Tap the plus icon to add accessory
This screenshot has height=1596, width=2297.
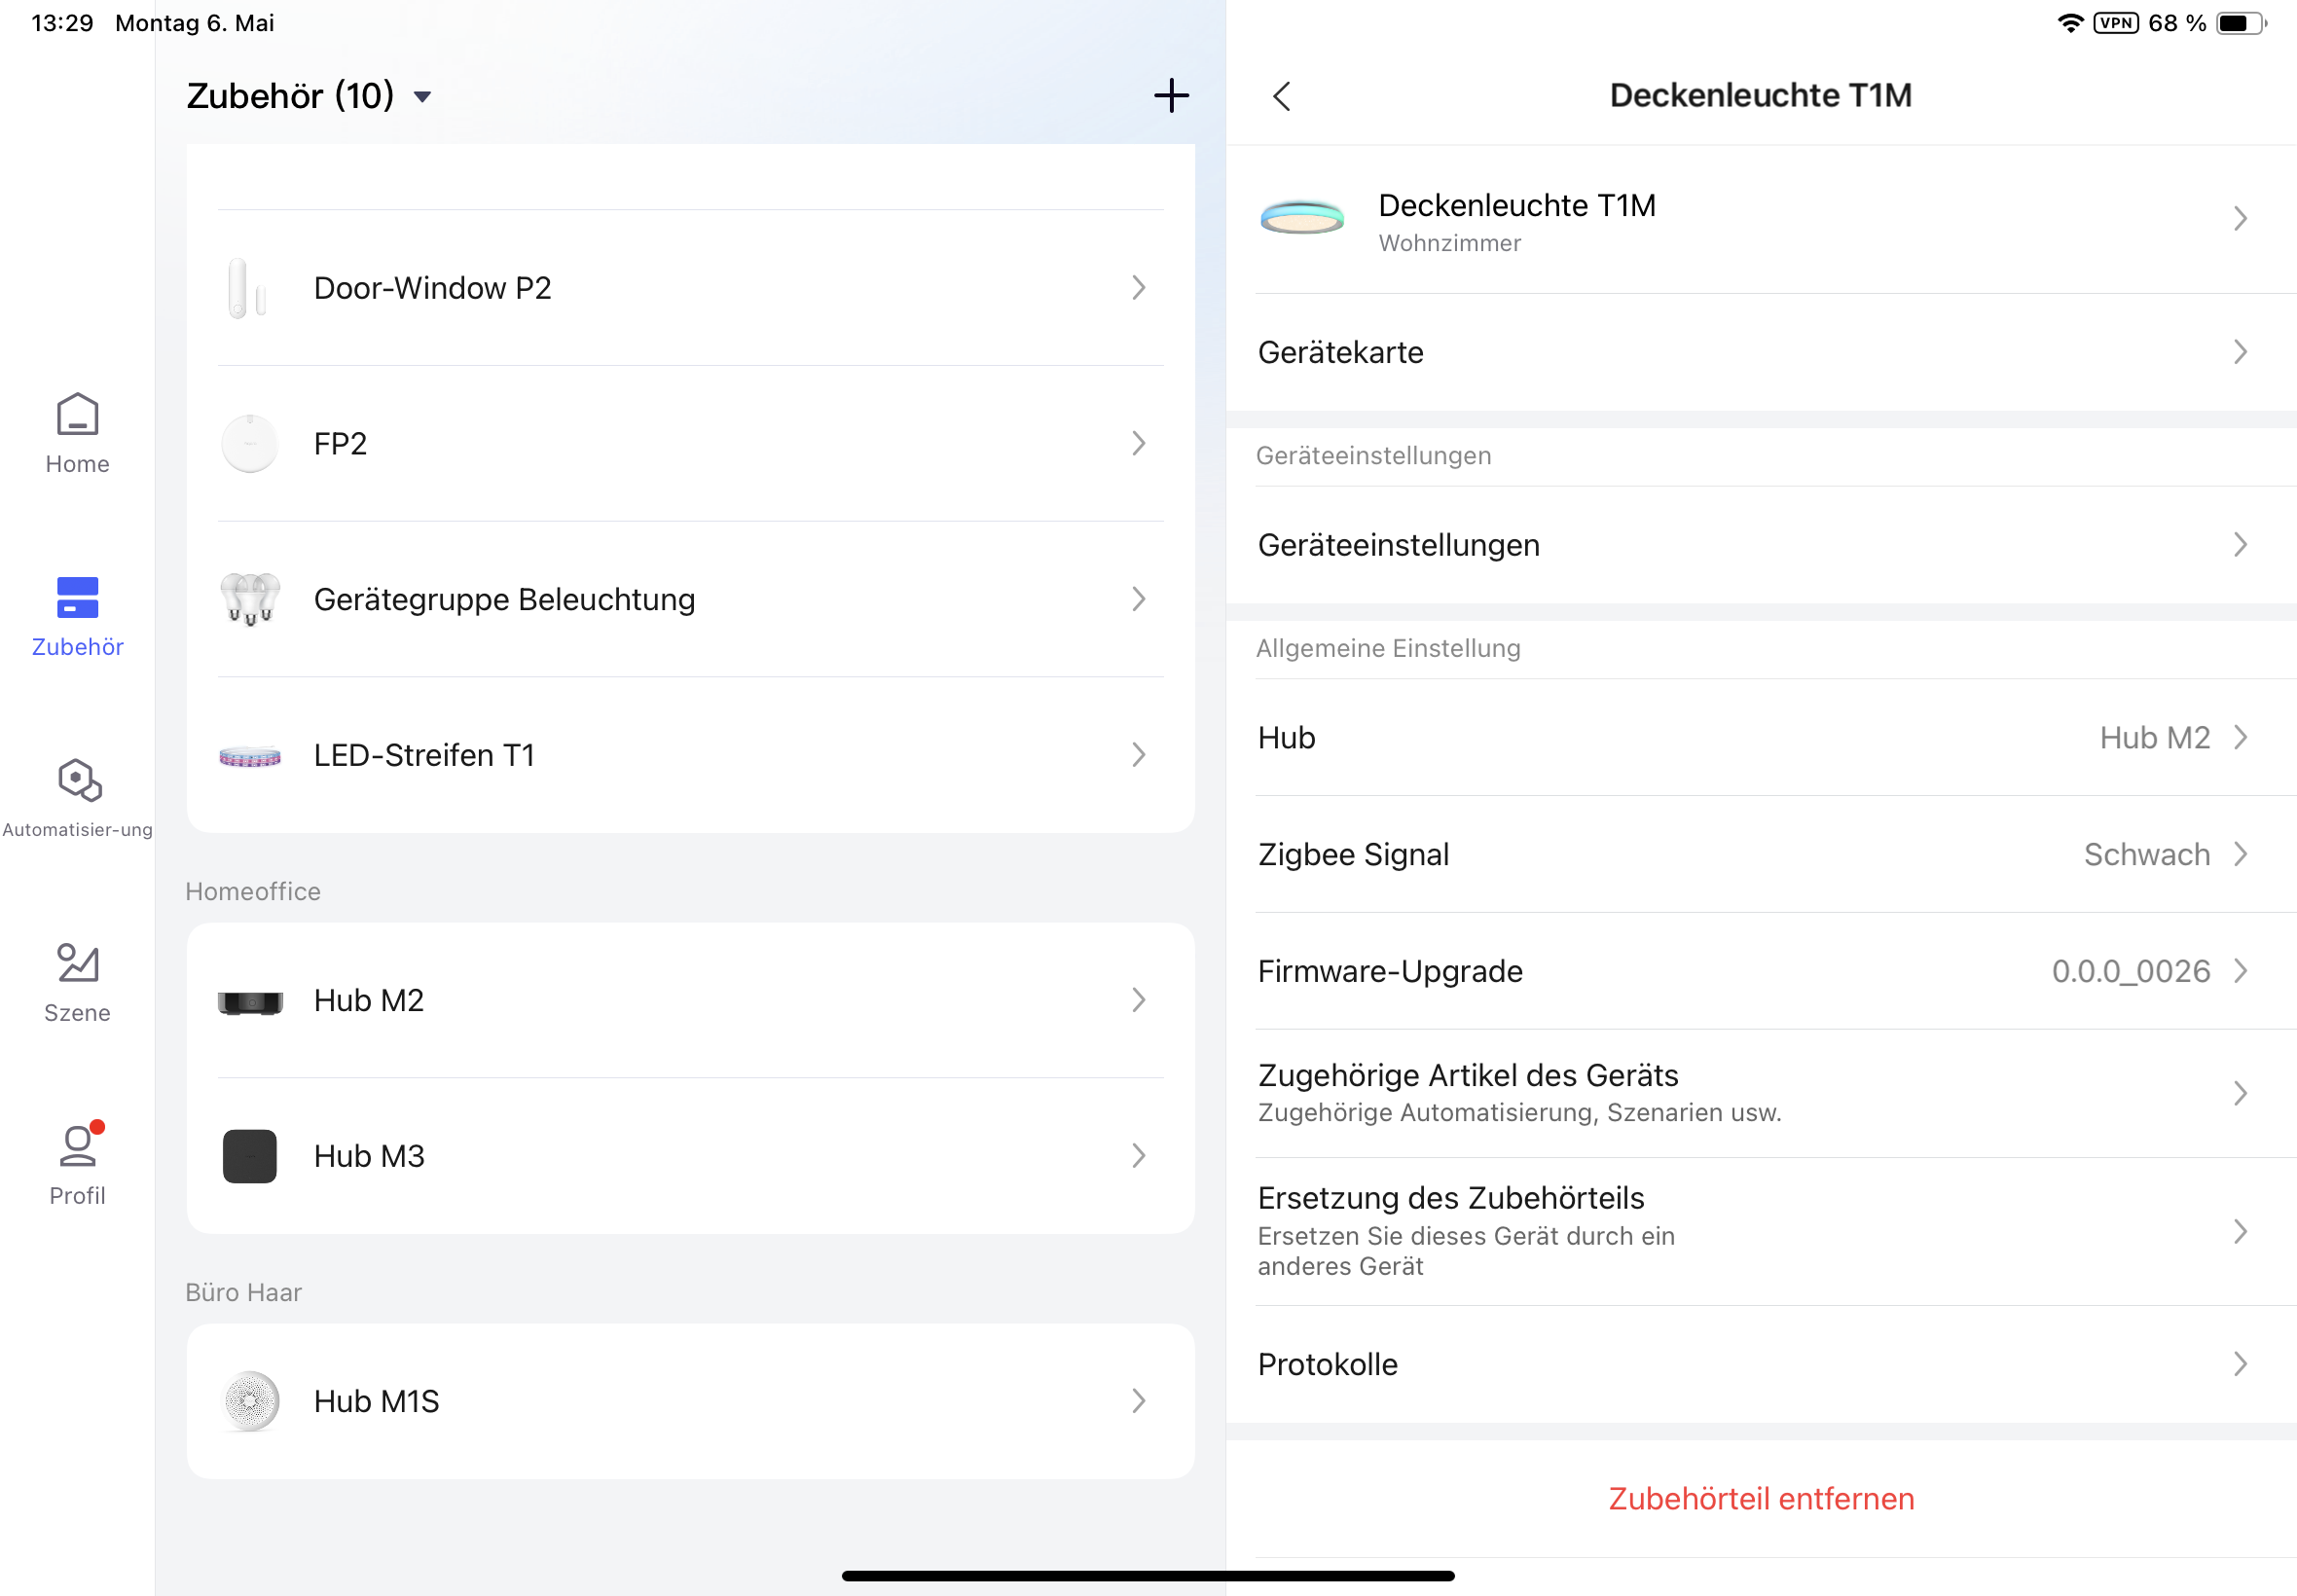[x=1170, y=96]
